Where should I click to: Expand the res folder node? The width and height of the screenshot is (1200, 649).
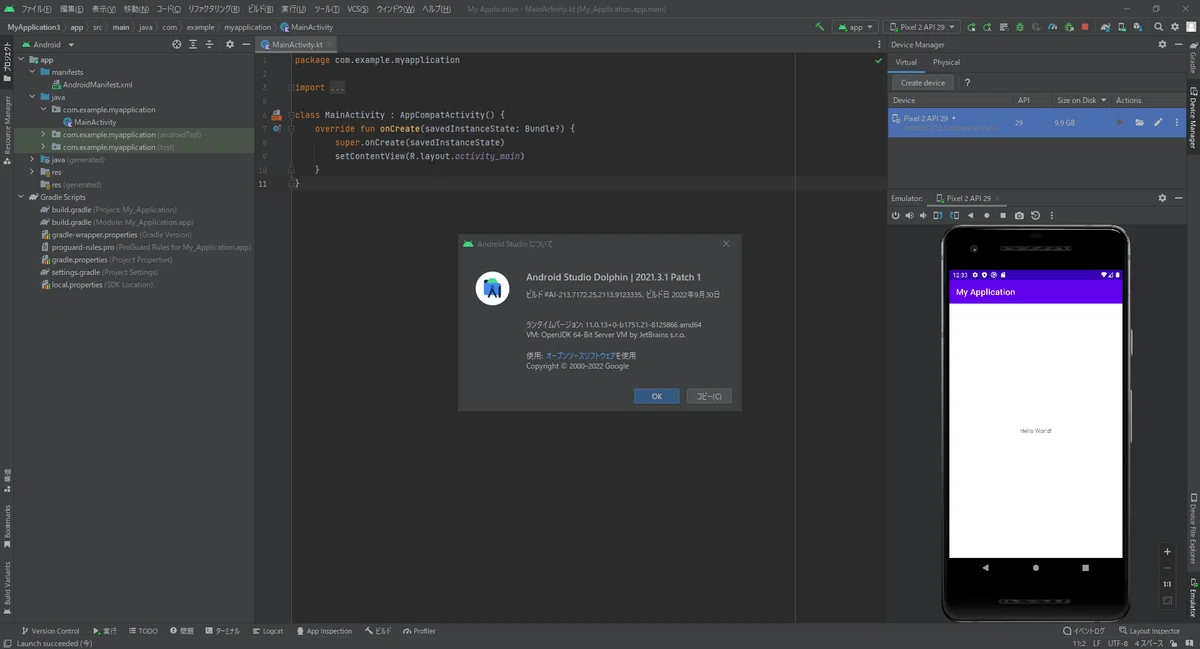tap(32, 172)
